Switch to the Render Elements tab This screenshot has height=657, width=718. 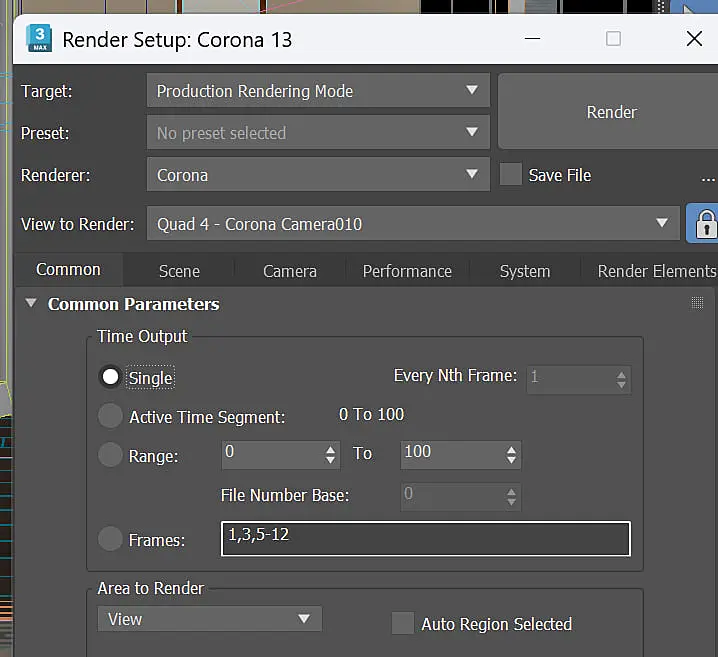tap(657, 271)
